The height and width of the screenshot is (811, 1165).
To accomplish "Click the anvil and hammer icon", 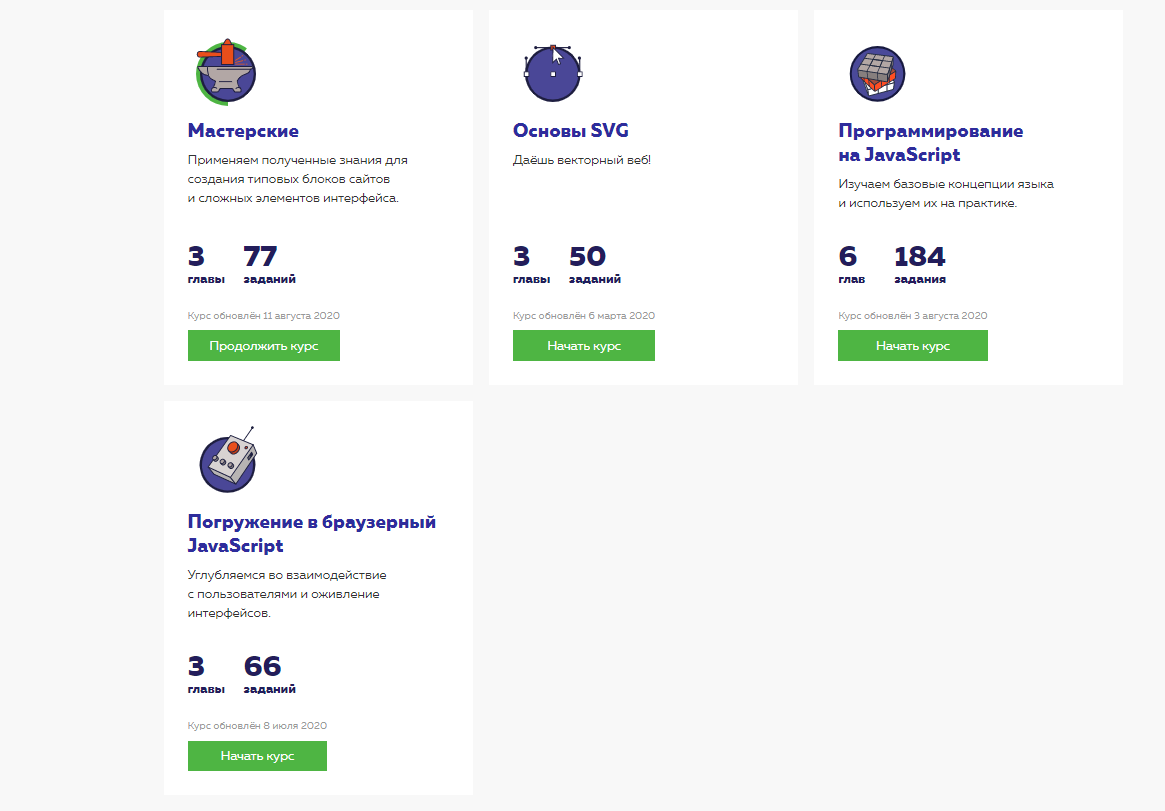I will [226, 72].
